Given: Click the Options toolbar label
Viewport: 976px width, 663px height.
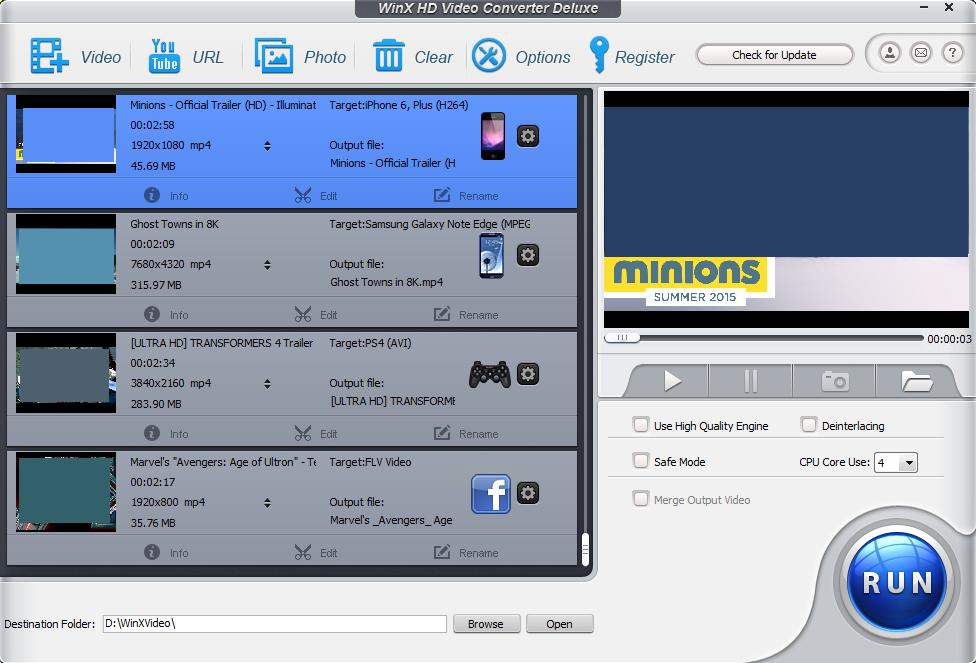Looking at the screenshot, I should click(x=543, y=57).
